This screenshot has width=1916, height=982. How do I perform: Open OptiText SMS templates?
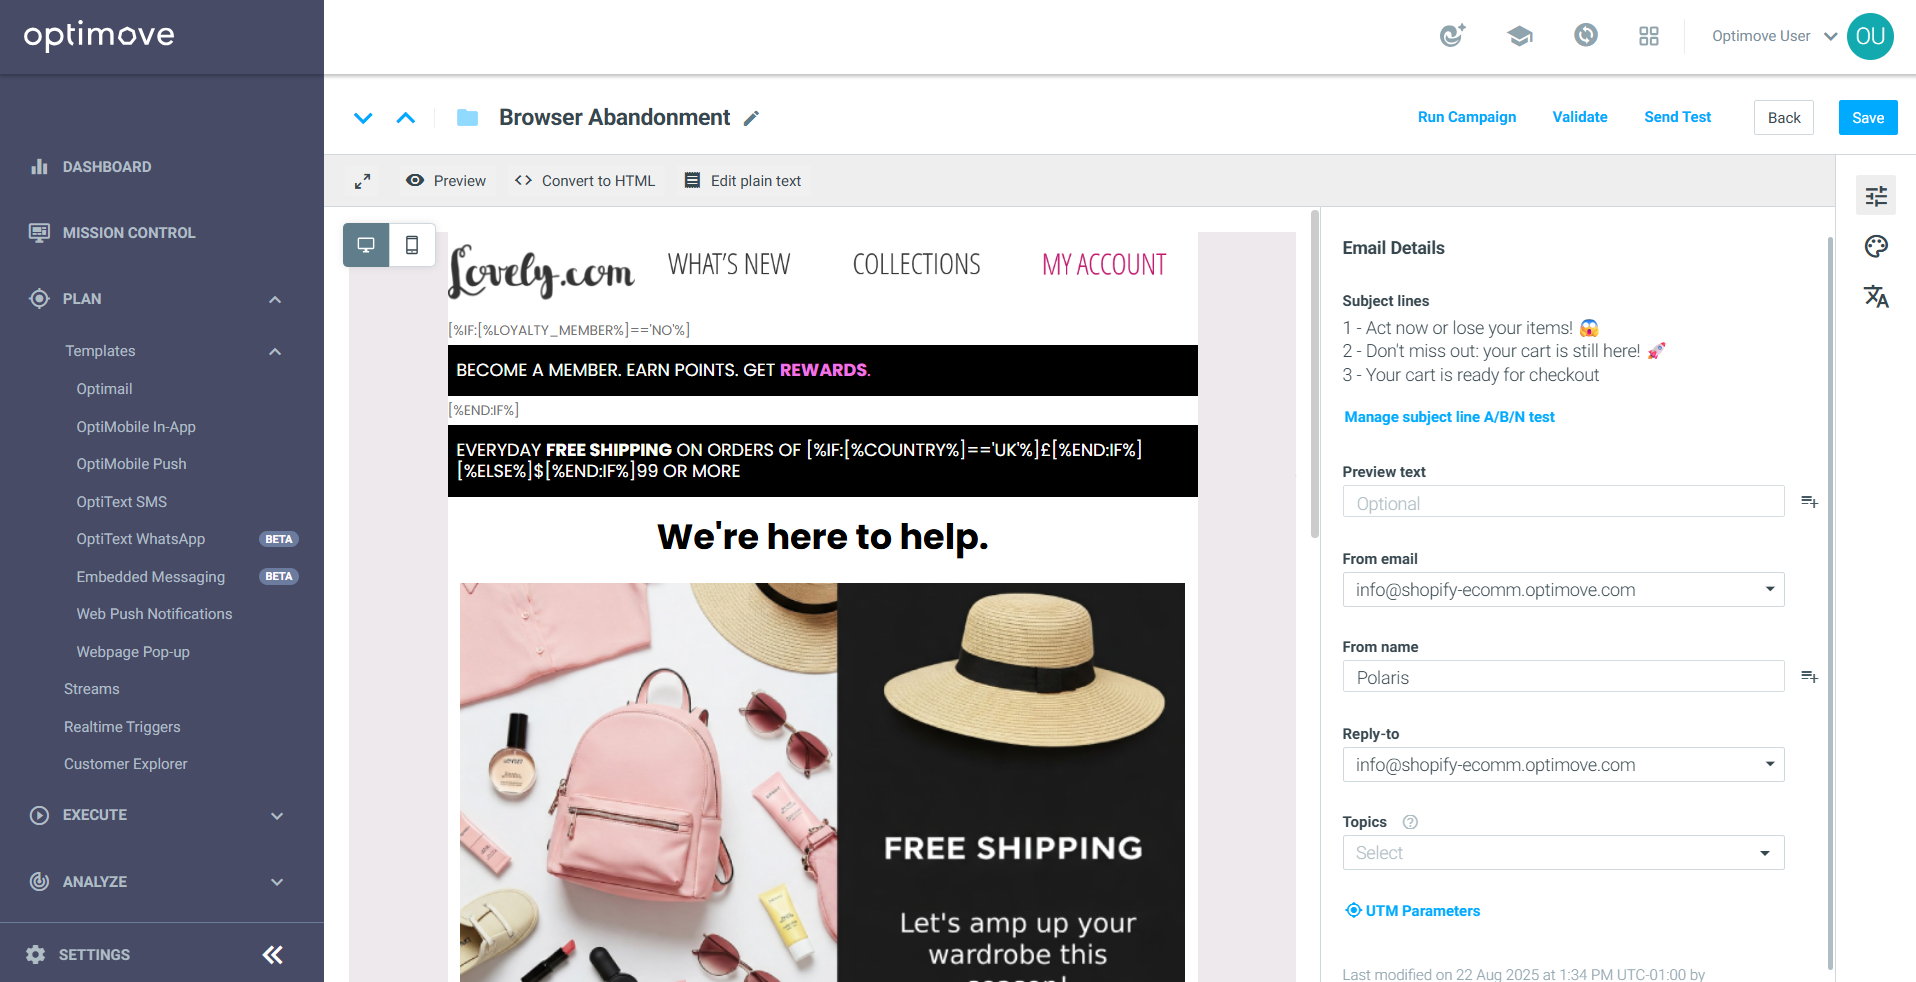pyautogui.click(x=122, y=502)
